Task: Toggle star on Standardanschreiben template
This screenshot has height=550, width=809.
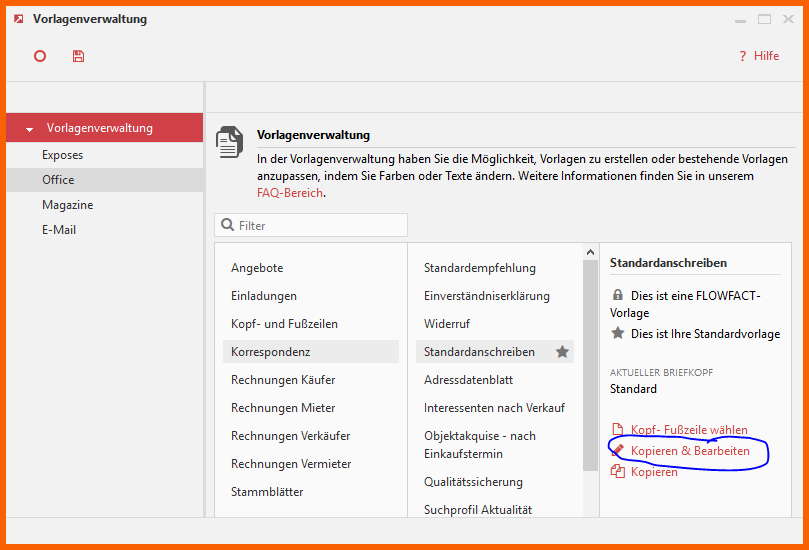Action: click(x=562, y=352)
